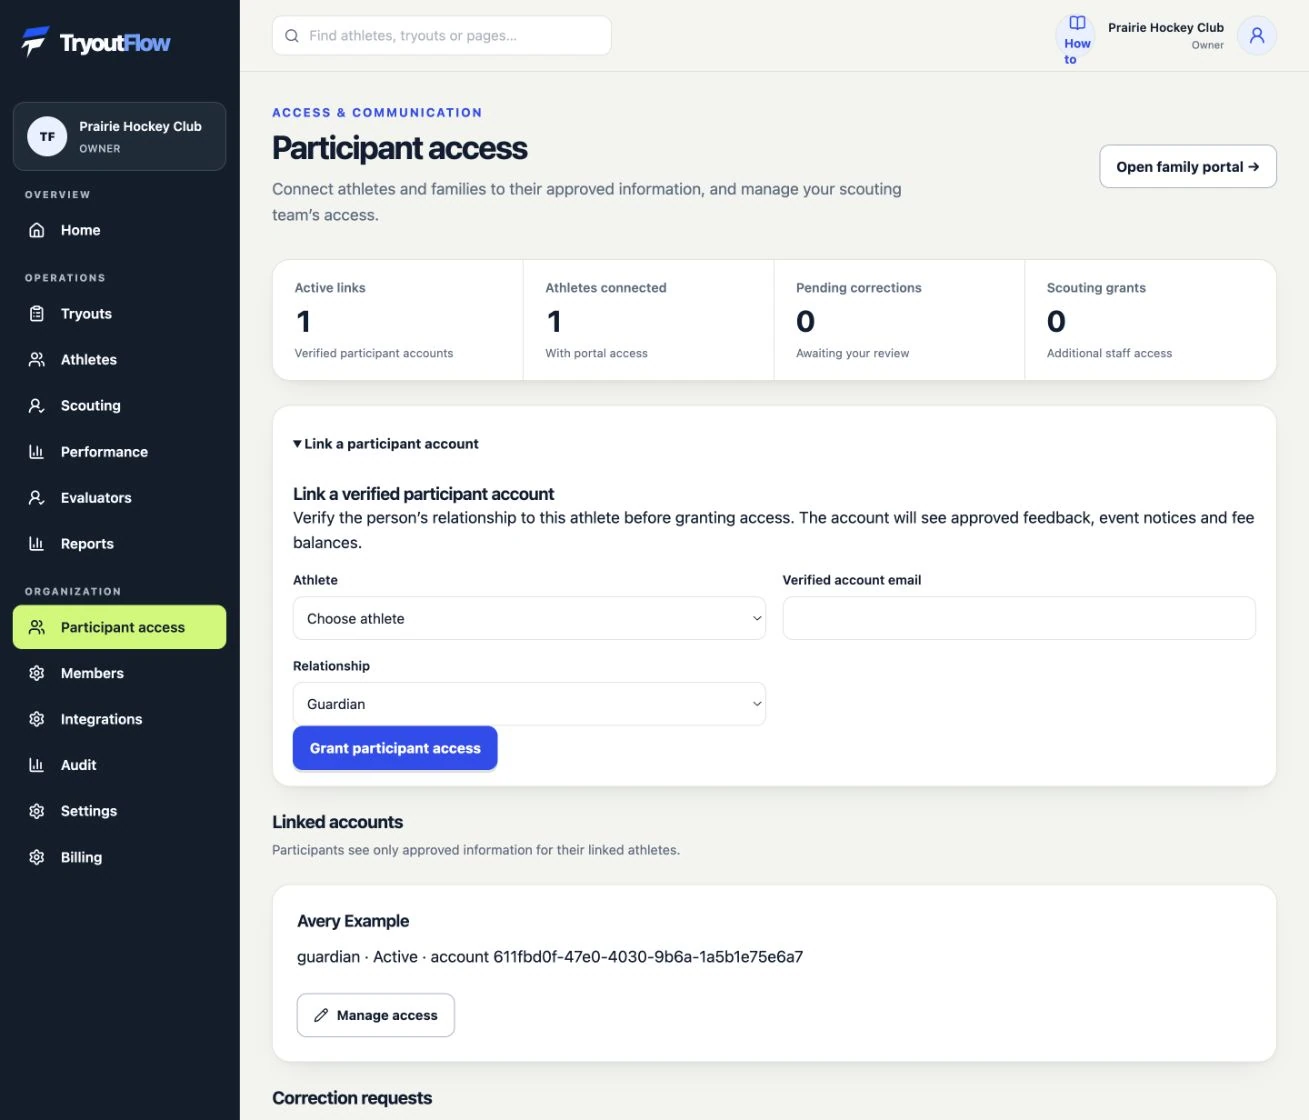Click the Evaluators person icon
The image size is (1309, 1120).
coord(37,498)
